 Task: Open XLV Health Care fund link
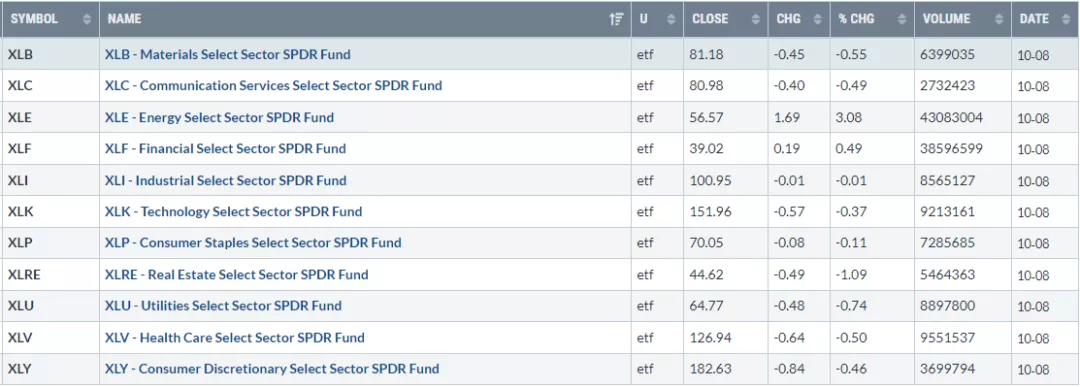pos(235,337)
